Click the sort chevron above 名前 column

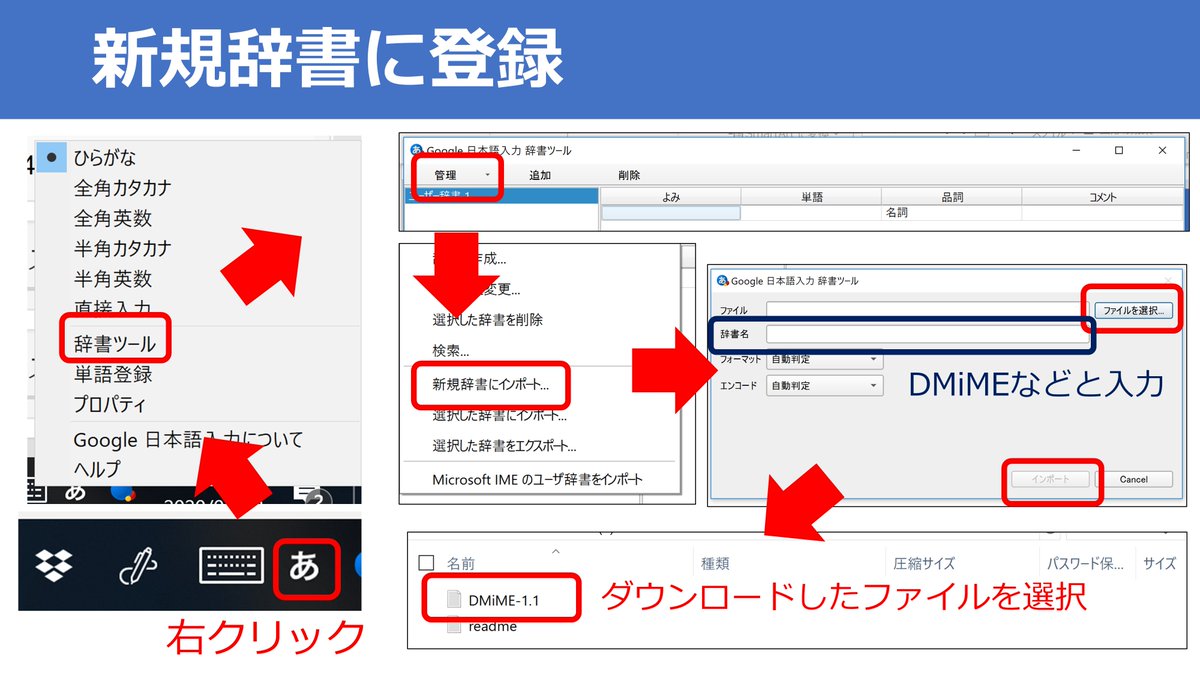coord(556,550)
